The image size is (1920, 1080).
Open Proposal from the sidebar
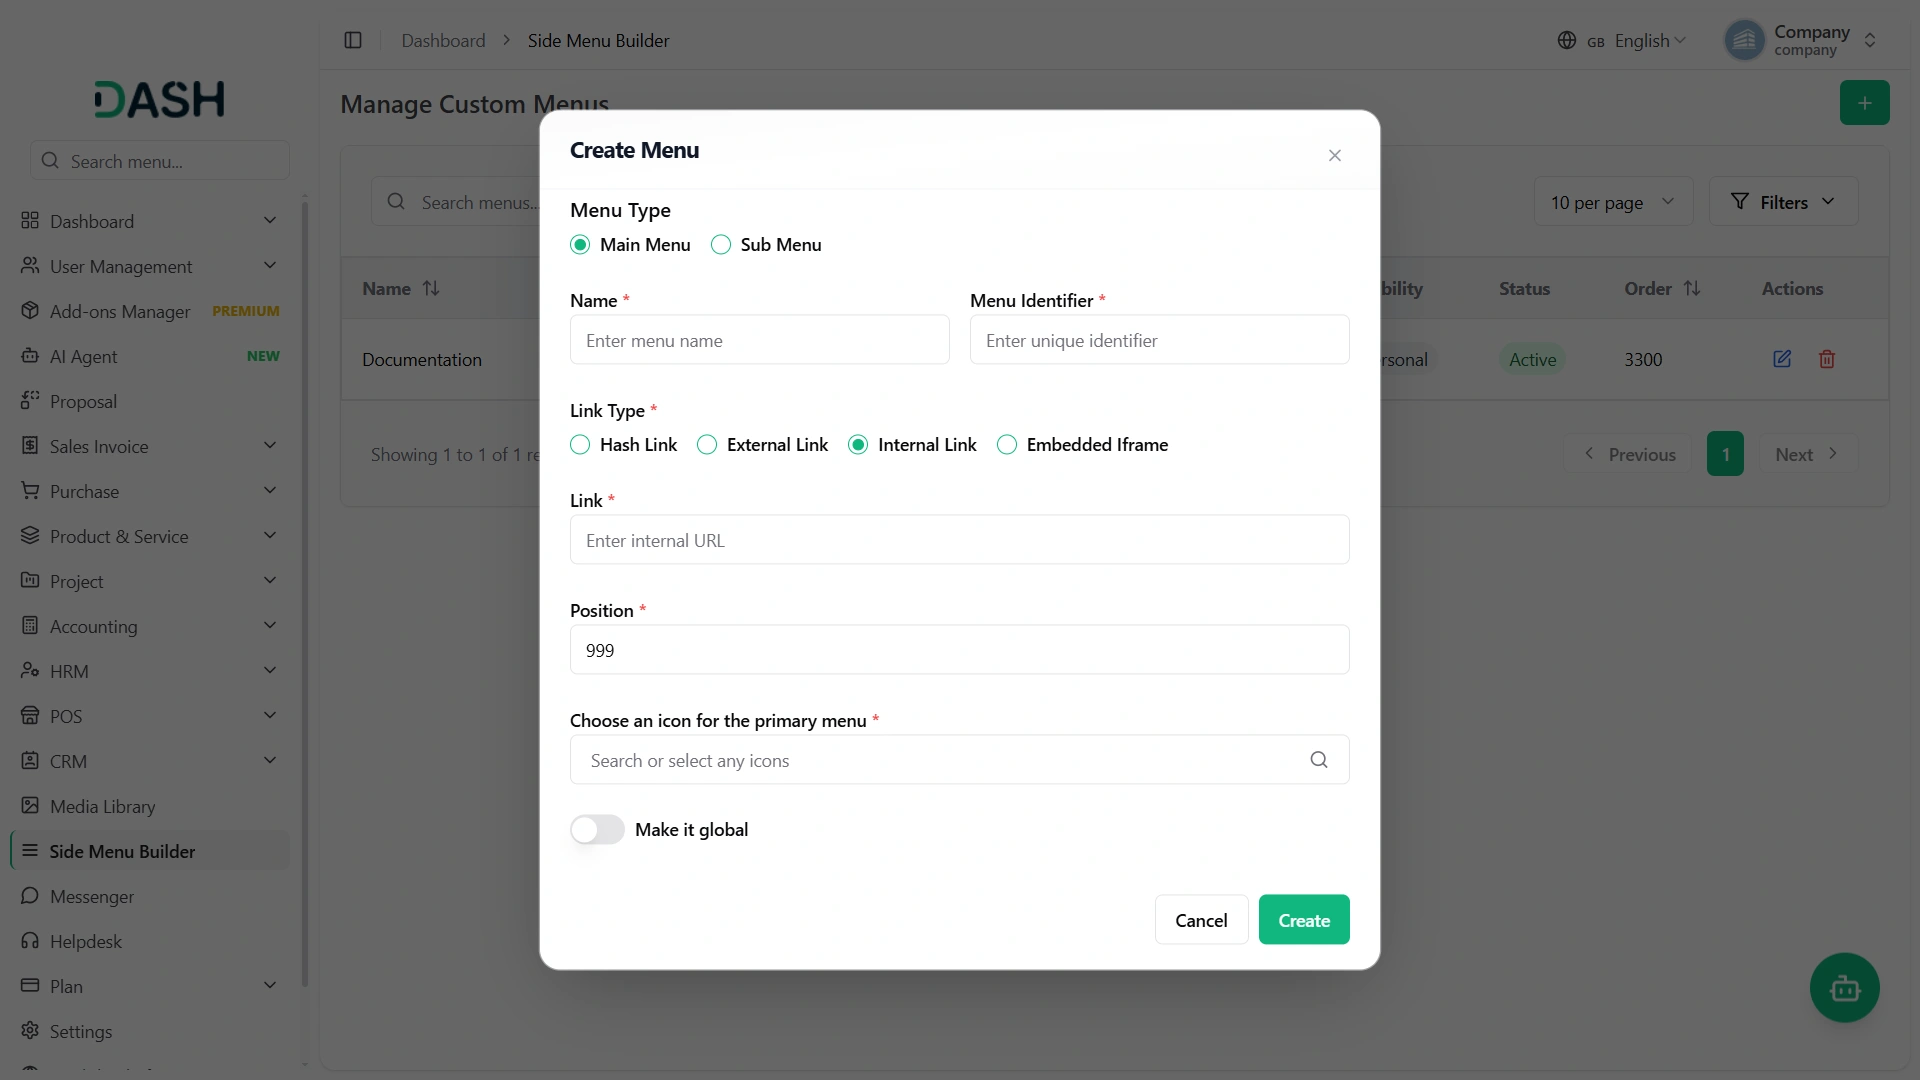pos(150,401)
